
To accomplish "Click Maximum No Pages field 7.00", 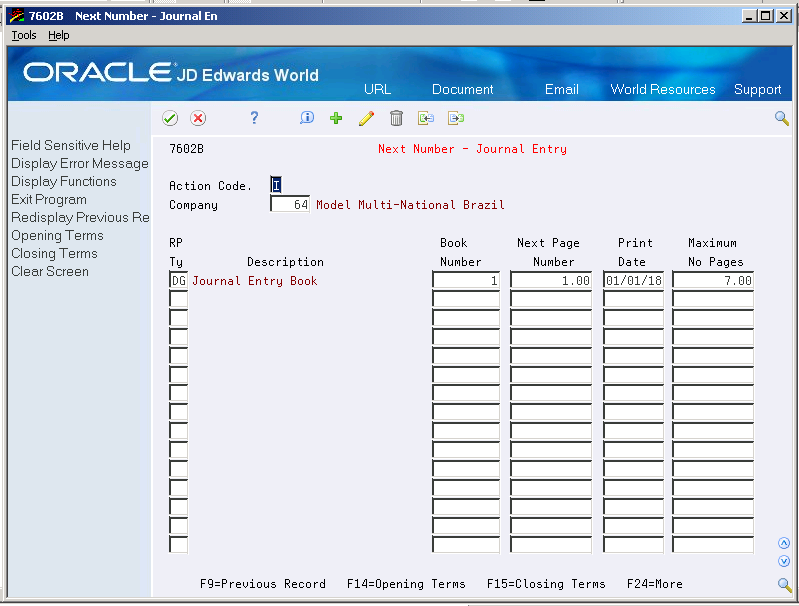I will tap(713, 280).
